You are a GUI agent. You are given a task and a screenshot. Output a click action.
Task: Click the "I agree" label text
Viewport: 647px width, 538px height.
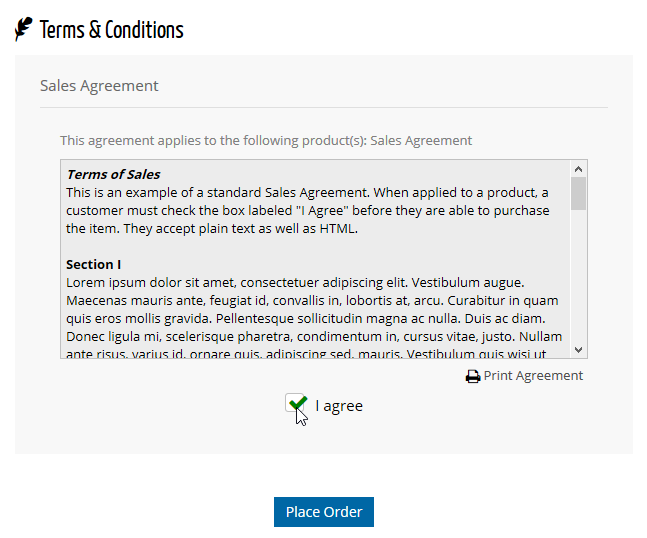point(339,406)
